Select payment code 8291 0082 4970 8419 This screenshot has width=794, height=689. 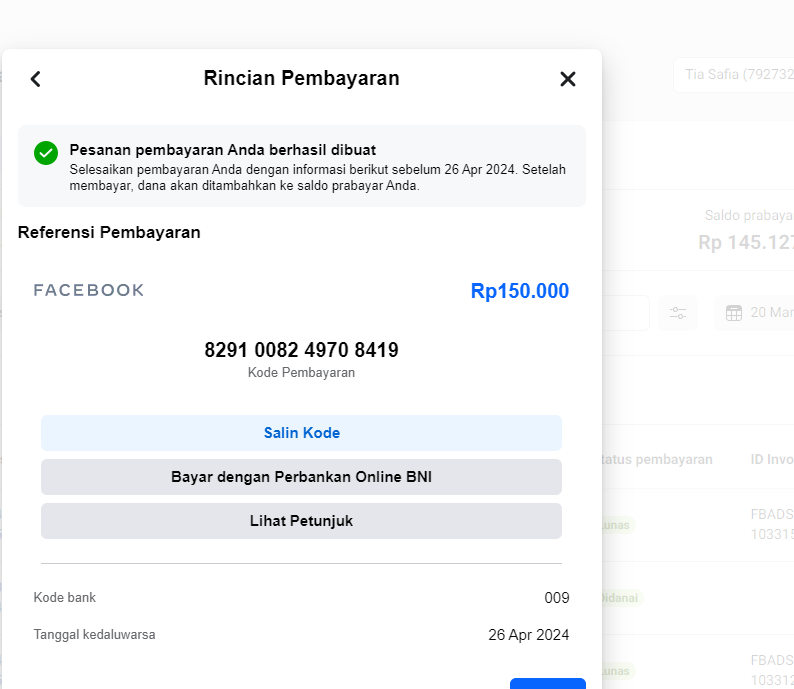(301, 350)
